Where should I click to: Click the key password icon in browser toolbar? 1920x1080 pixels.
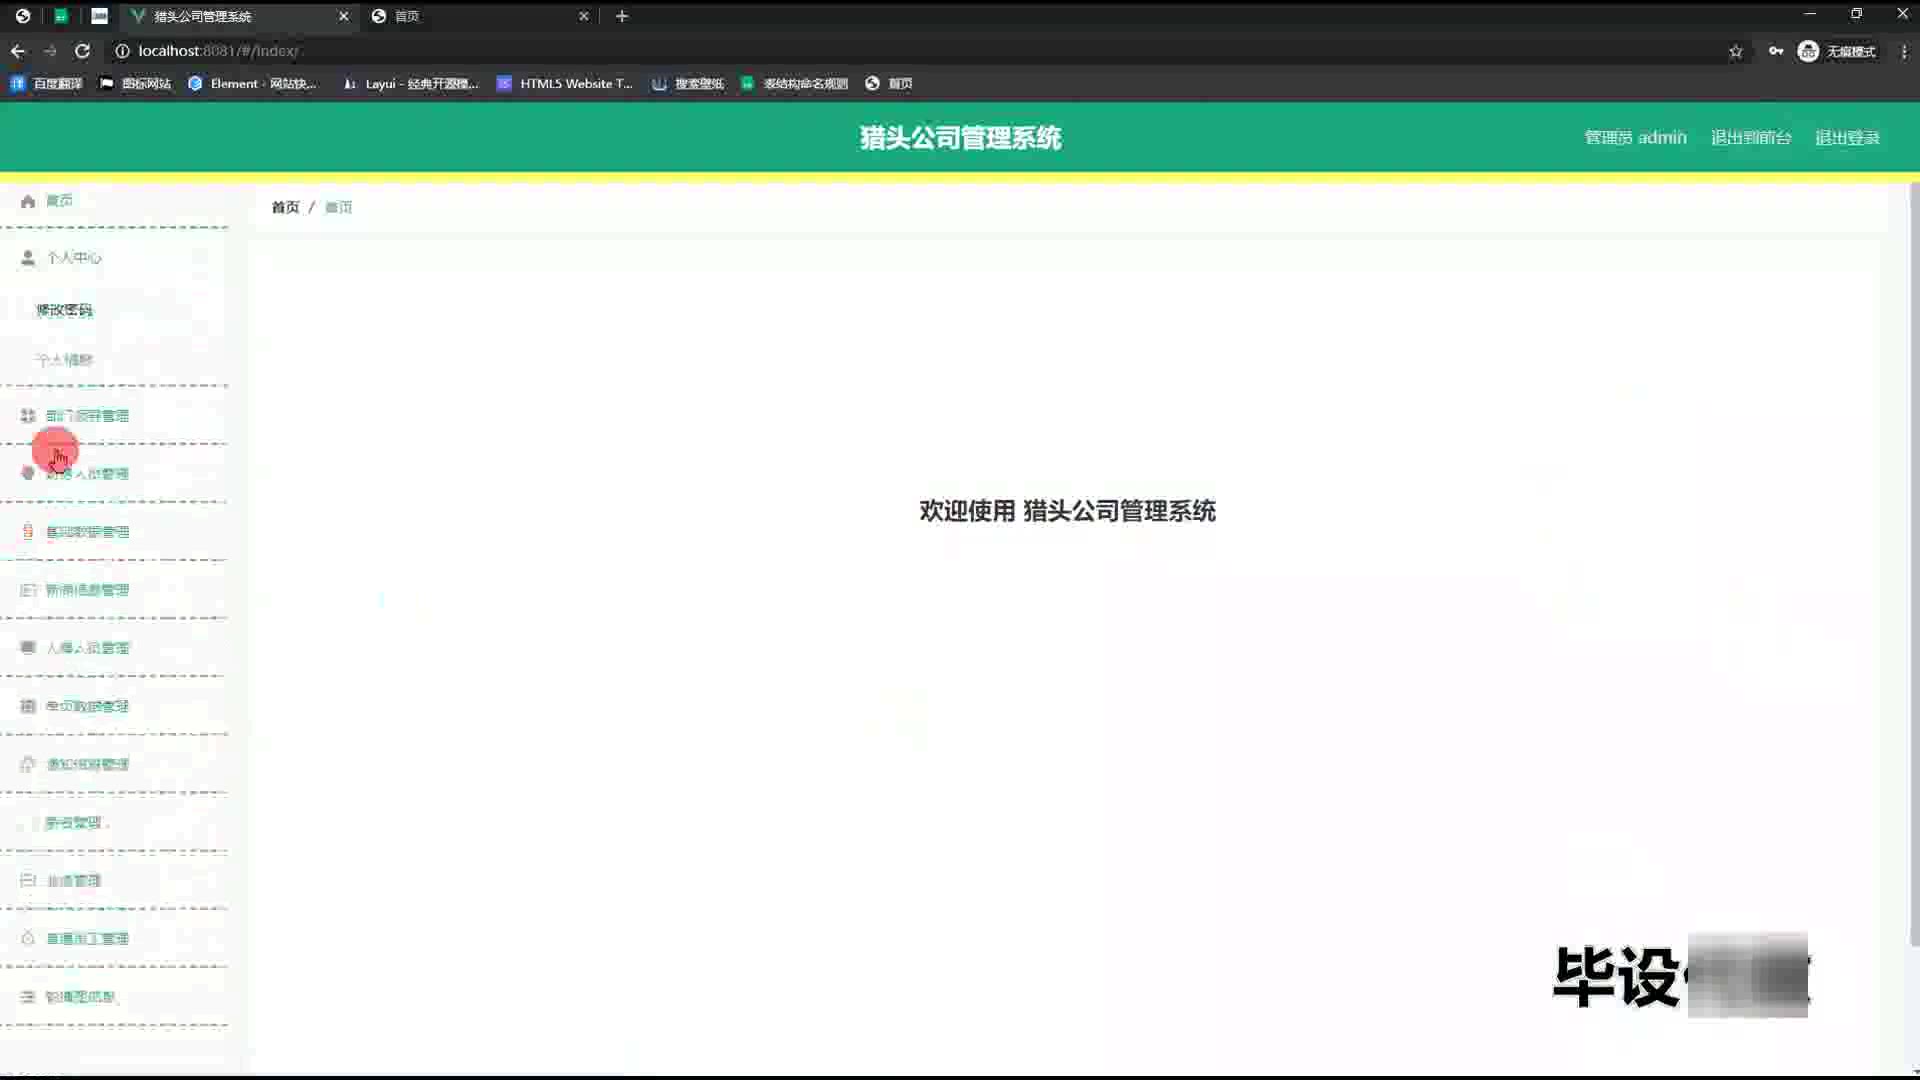pos(1776,51)
